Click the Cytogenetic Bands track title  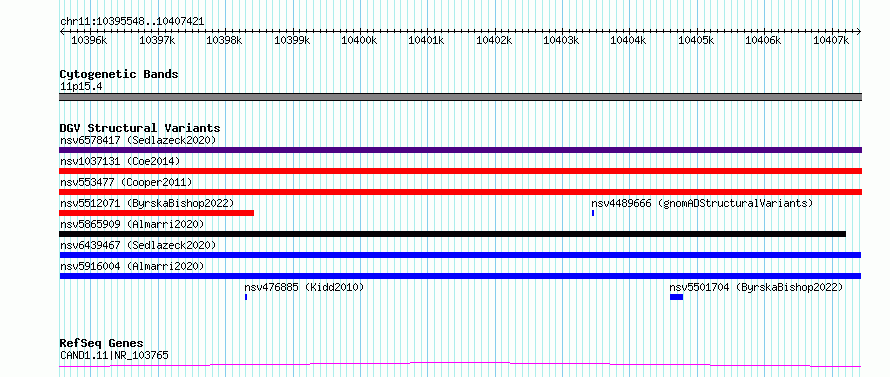[x=119, y=74]
